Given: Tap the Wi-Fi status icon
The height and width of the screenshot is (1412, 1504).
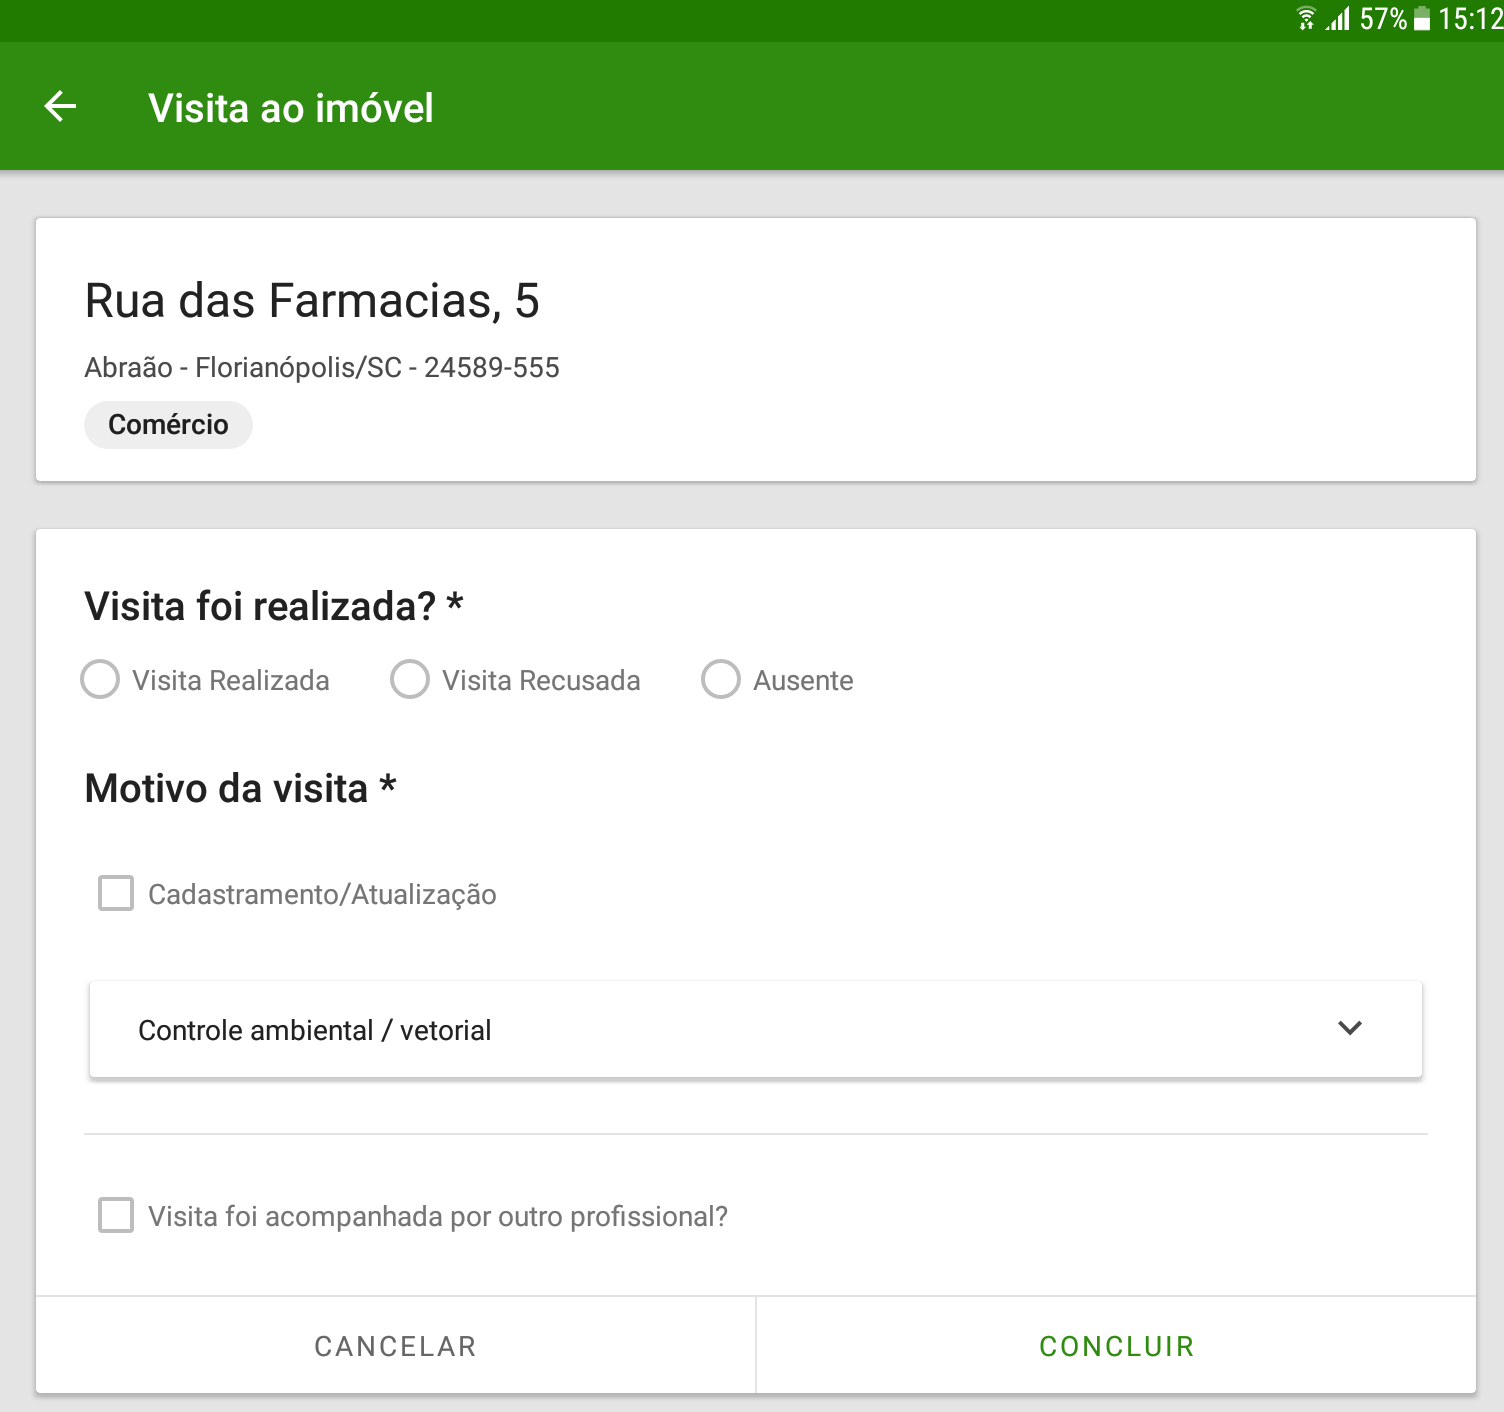Looking at the screenshot, I should coord(1306,19).
